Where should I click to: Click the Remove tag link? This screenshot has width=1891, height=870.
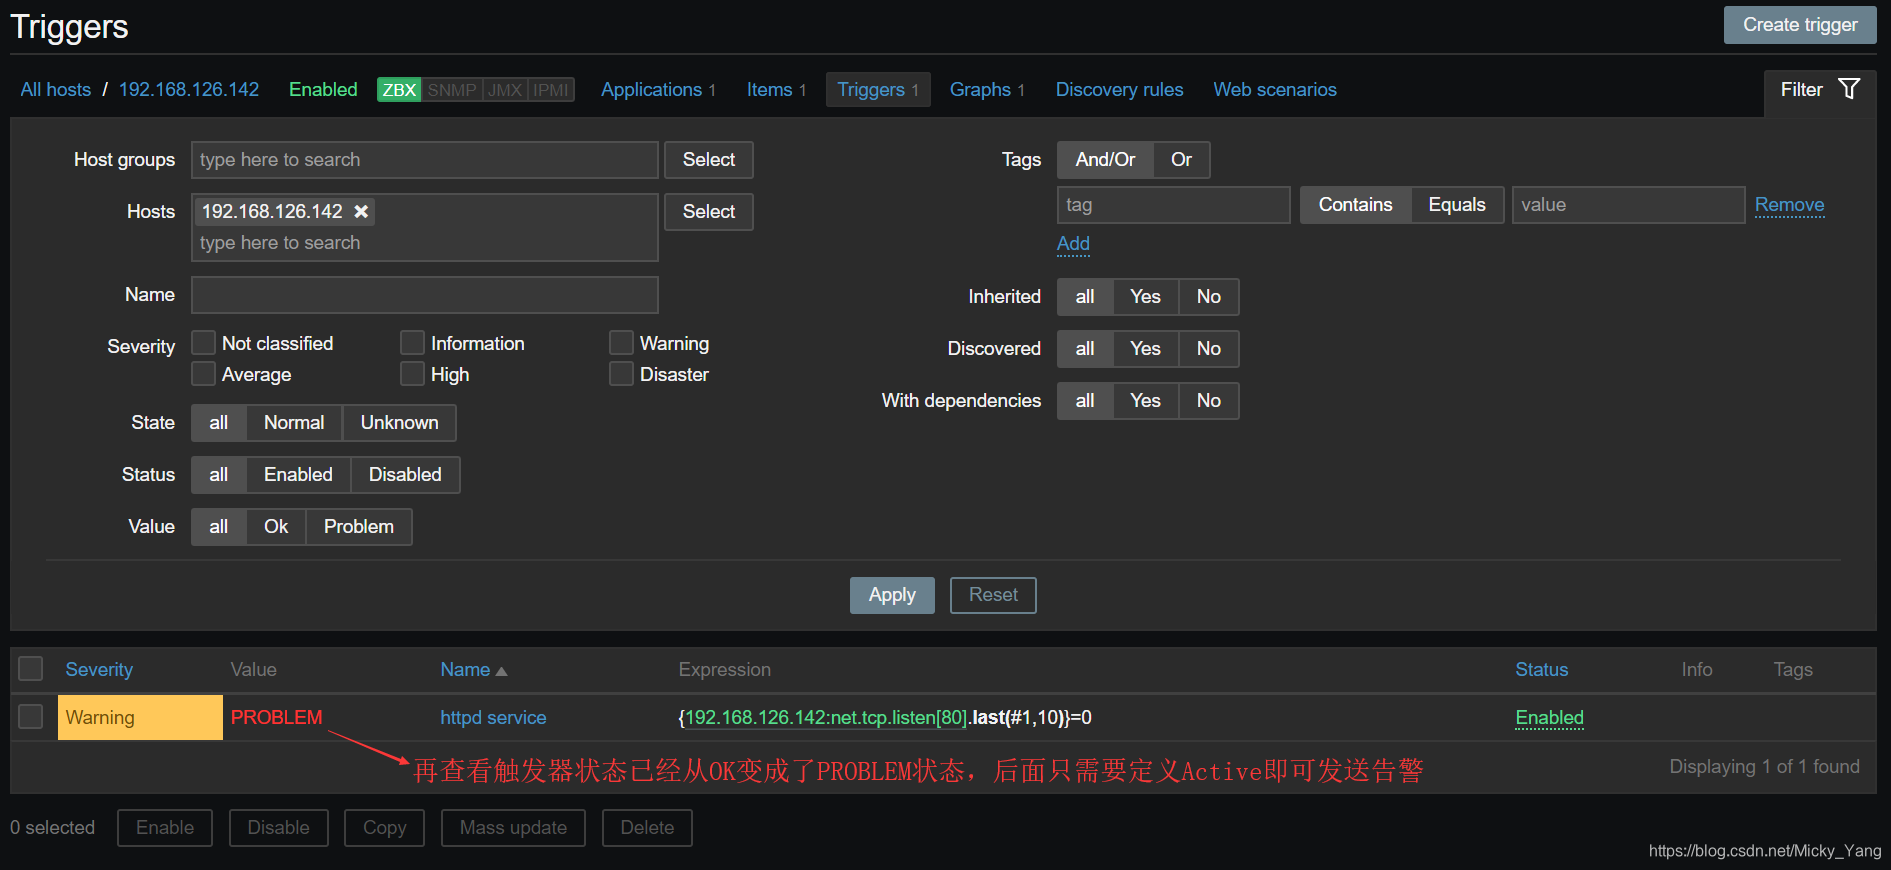[x=1789, y=205]
